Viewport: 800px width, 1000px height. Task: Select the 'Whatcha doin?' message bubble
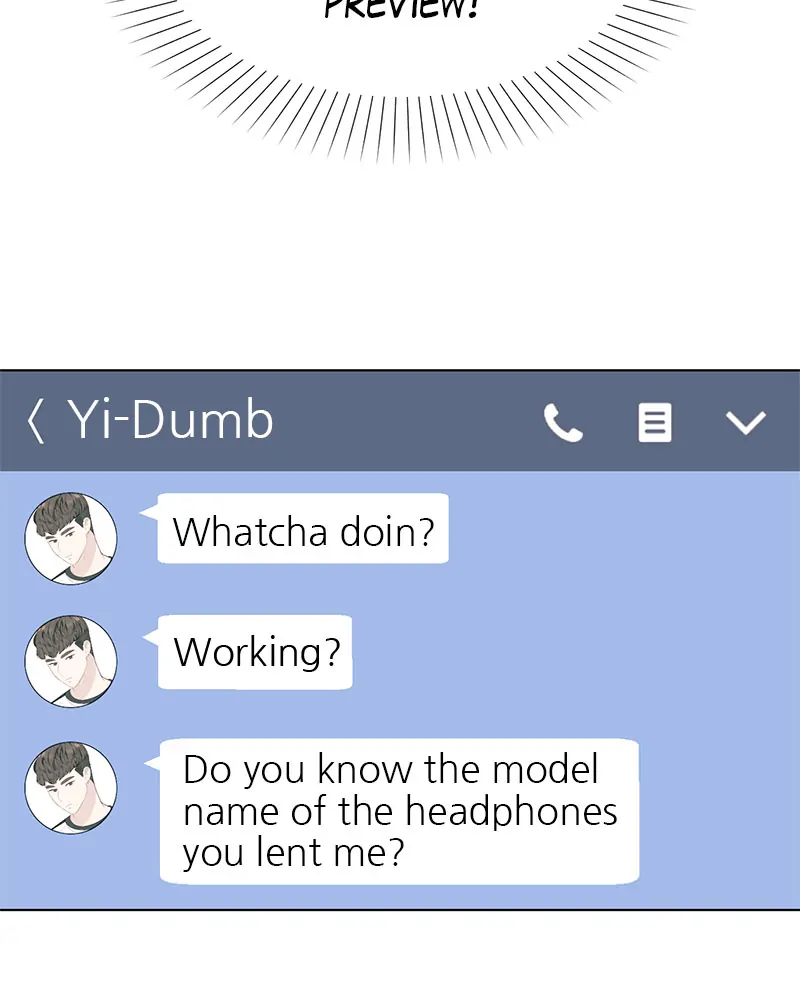(x=302, y=529)
